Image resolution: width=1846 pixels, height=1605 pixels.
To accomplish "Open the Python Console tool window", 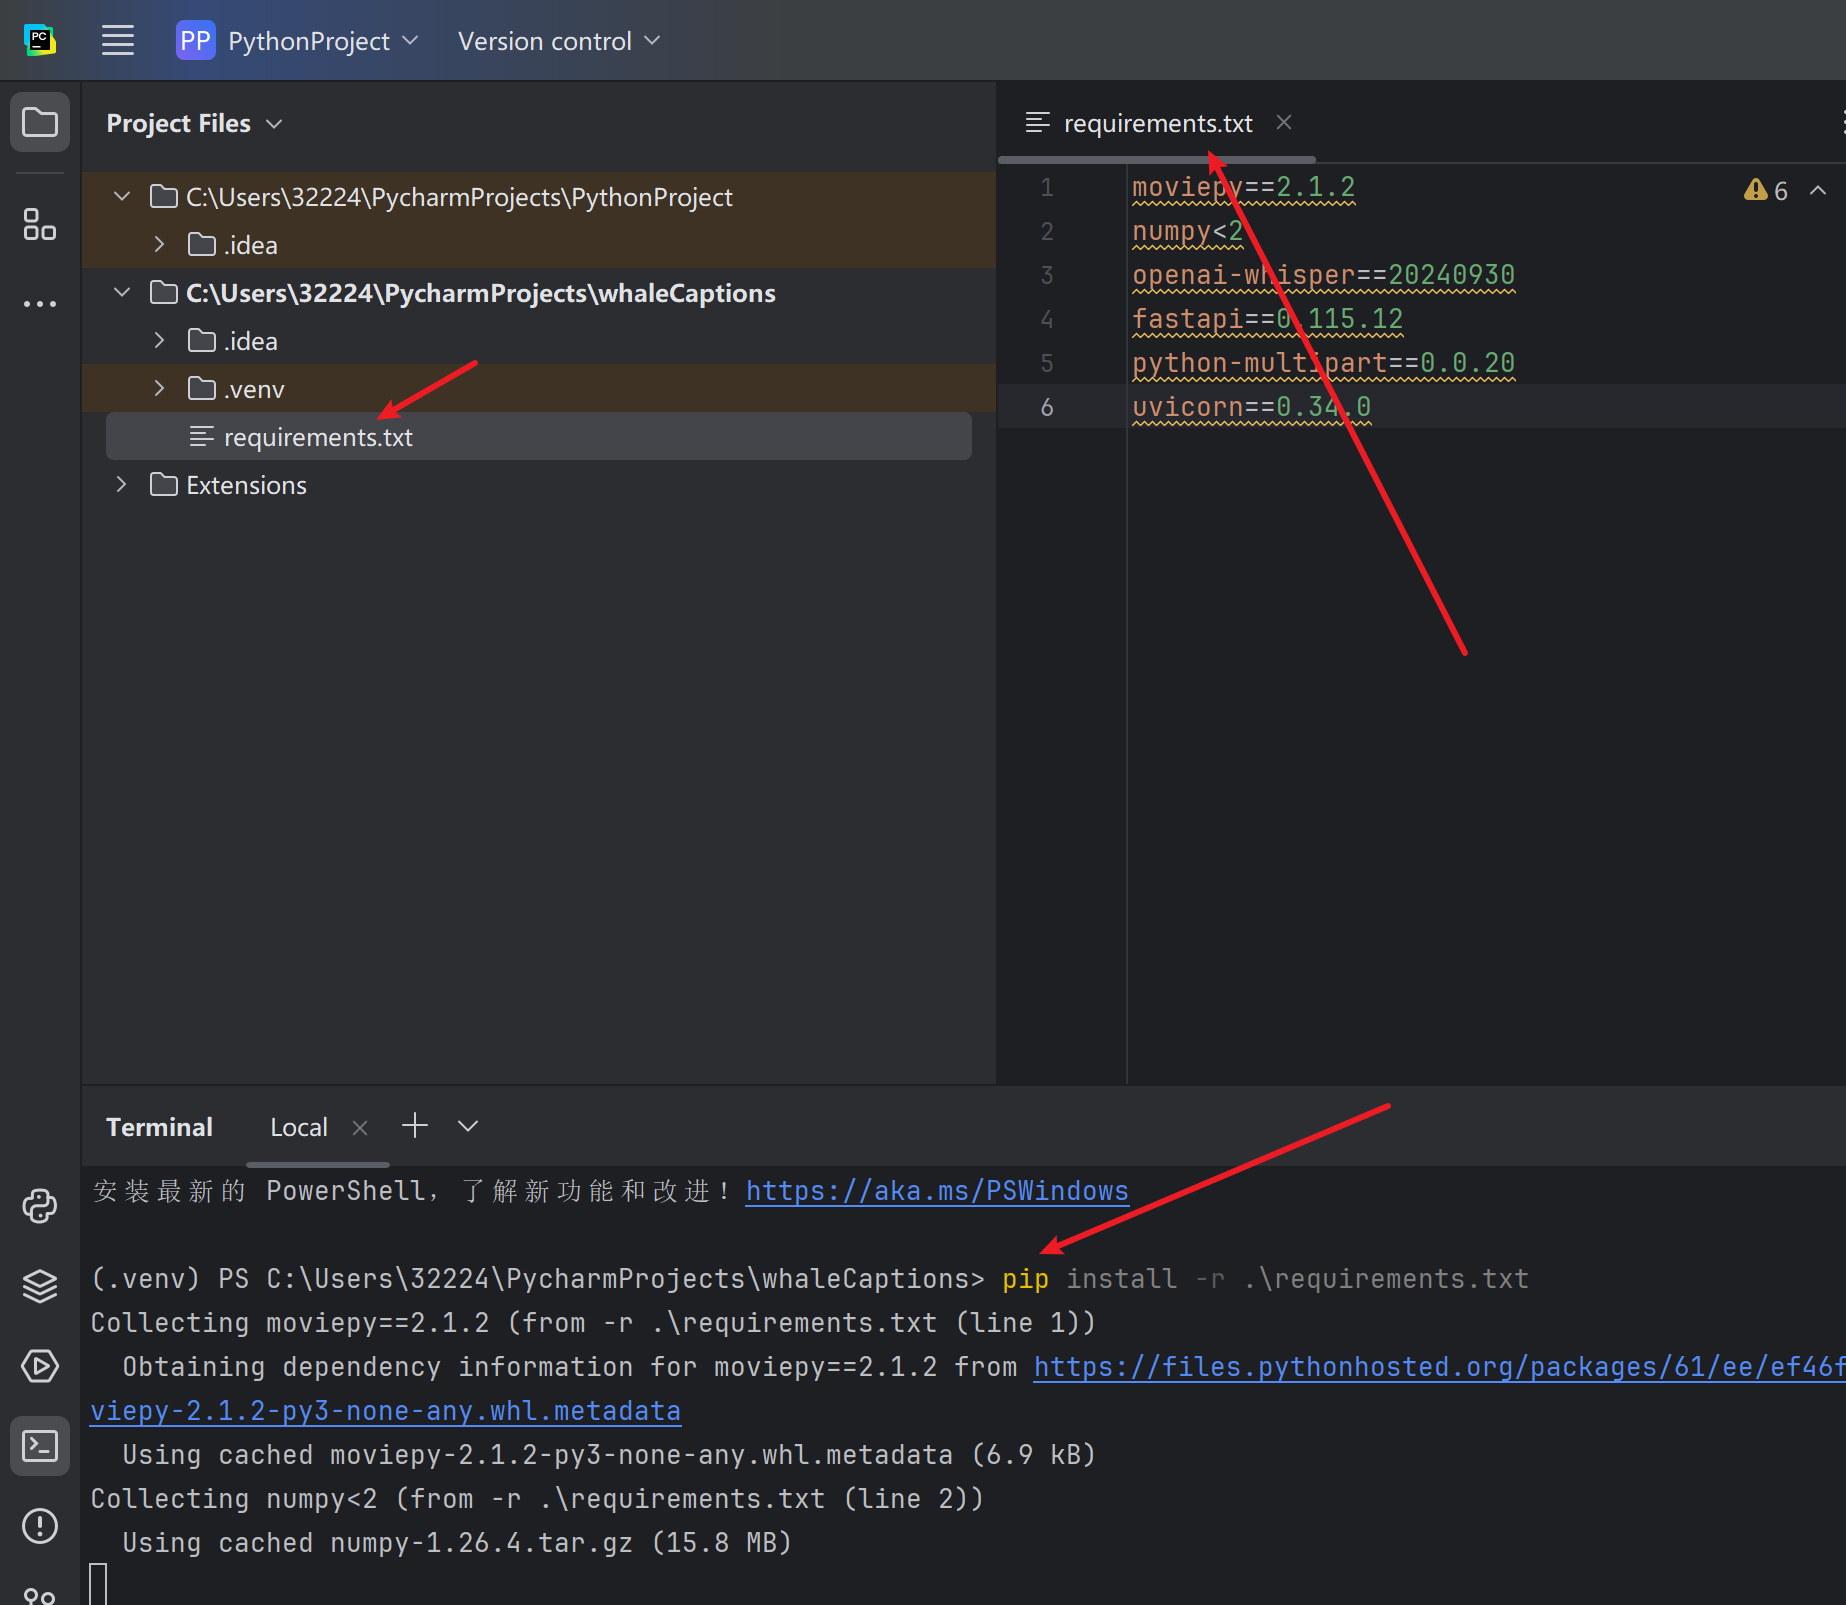I will (40, 1206).
